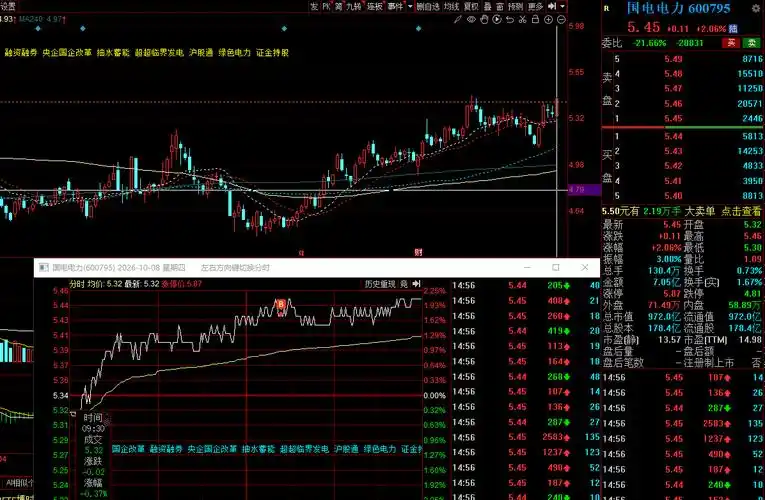The width and height of the screenshot is (765, 500).
Task: Open the 事件 events menu
Action: click(x=395, y=6)
